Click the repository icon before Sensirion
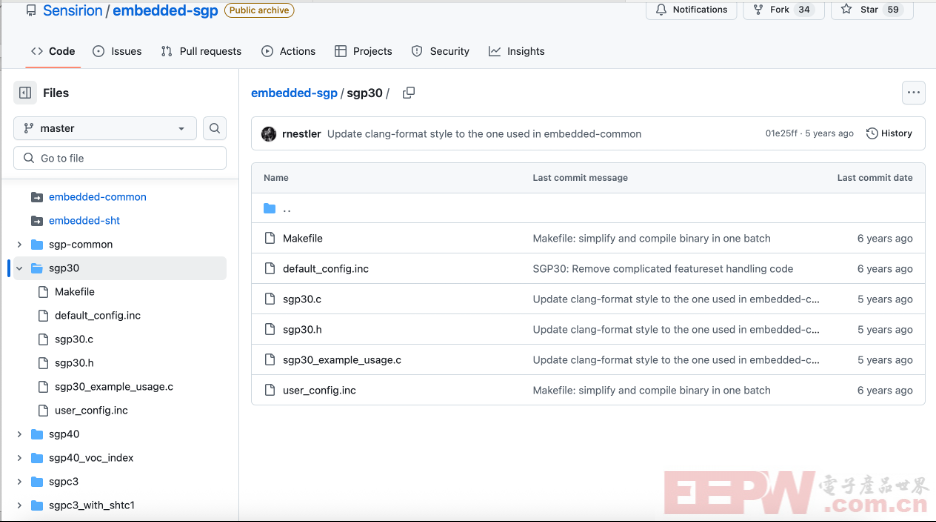 click(31, 11)
